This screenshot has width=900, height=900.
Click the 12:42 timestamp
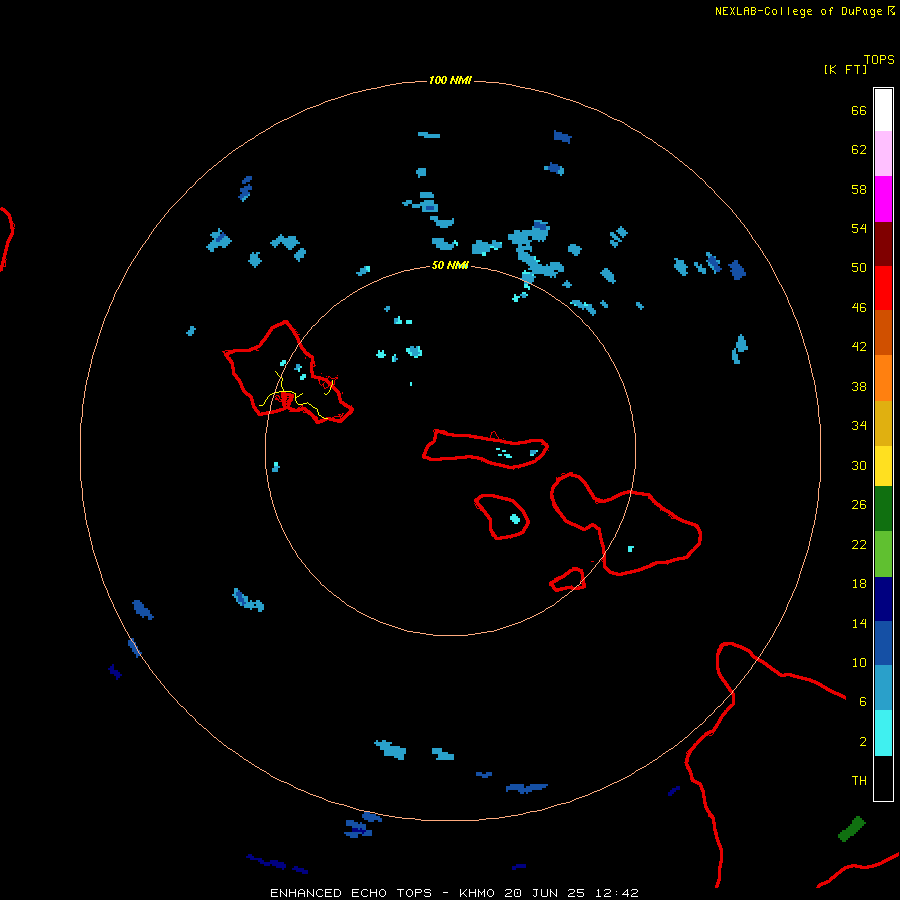pyautogui.click(x=616, y=893)
